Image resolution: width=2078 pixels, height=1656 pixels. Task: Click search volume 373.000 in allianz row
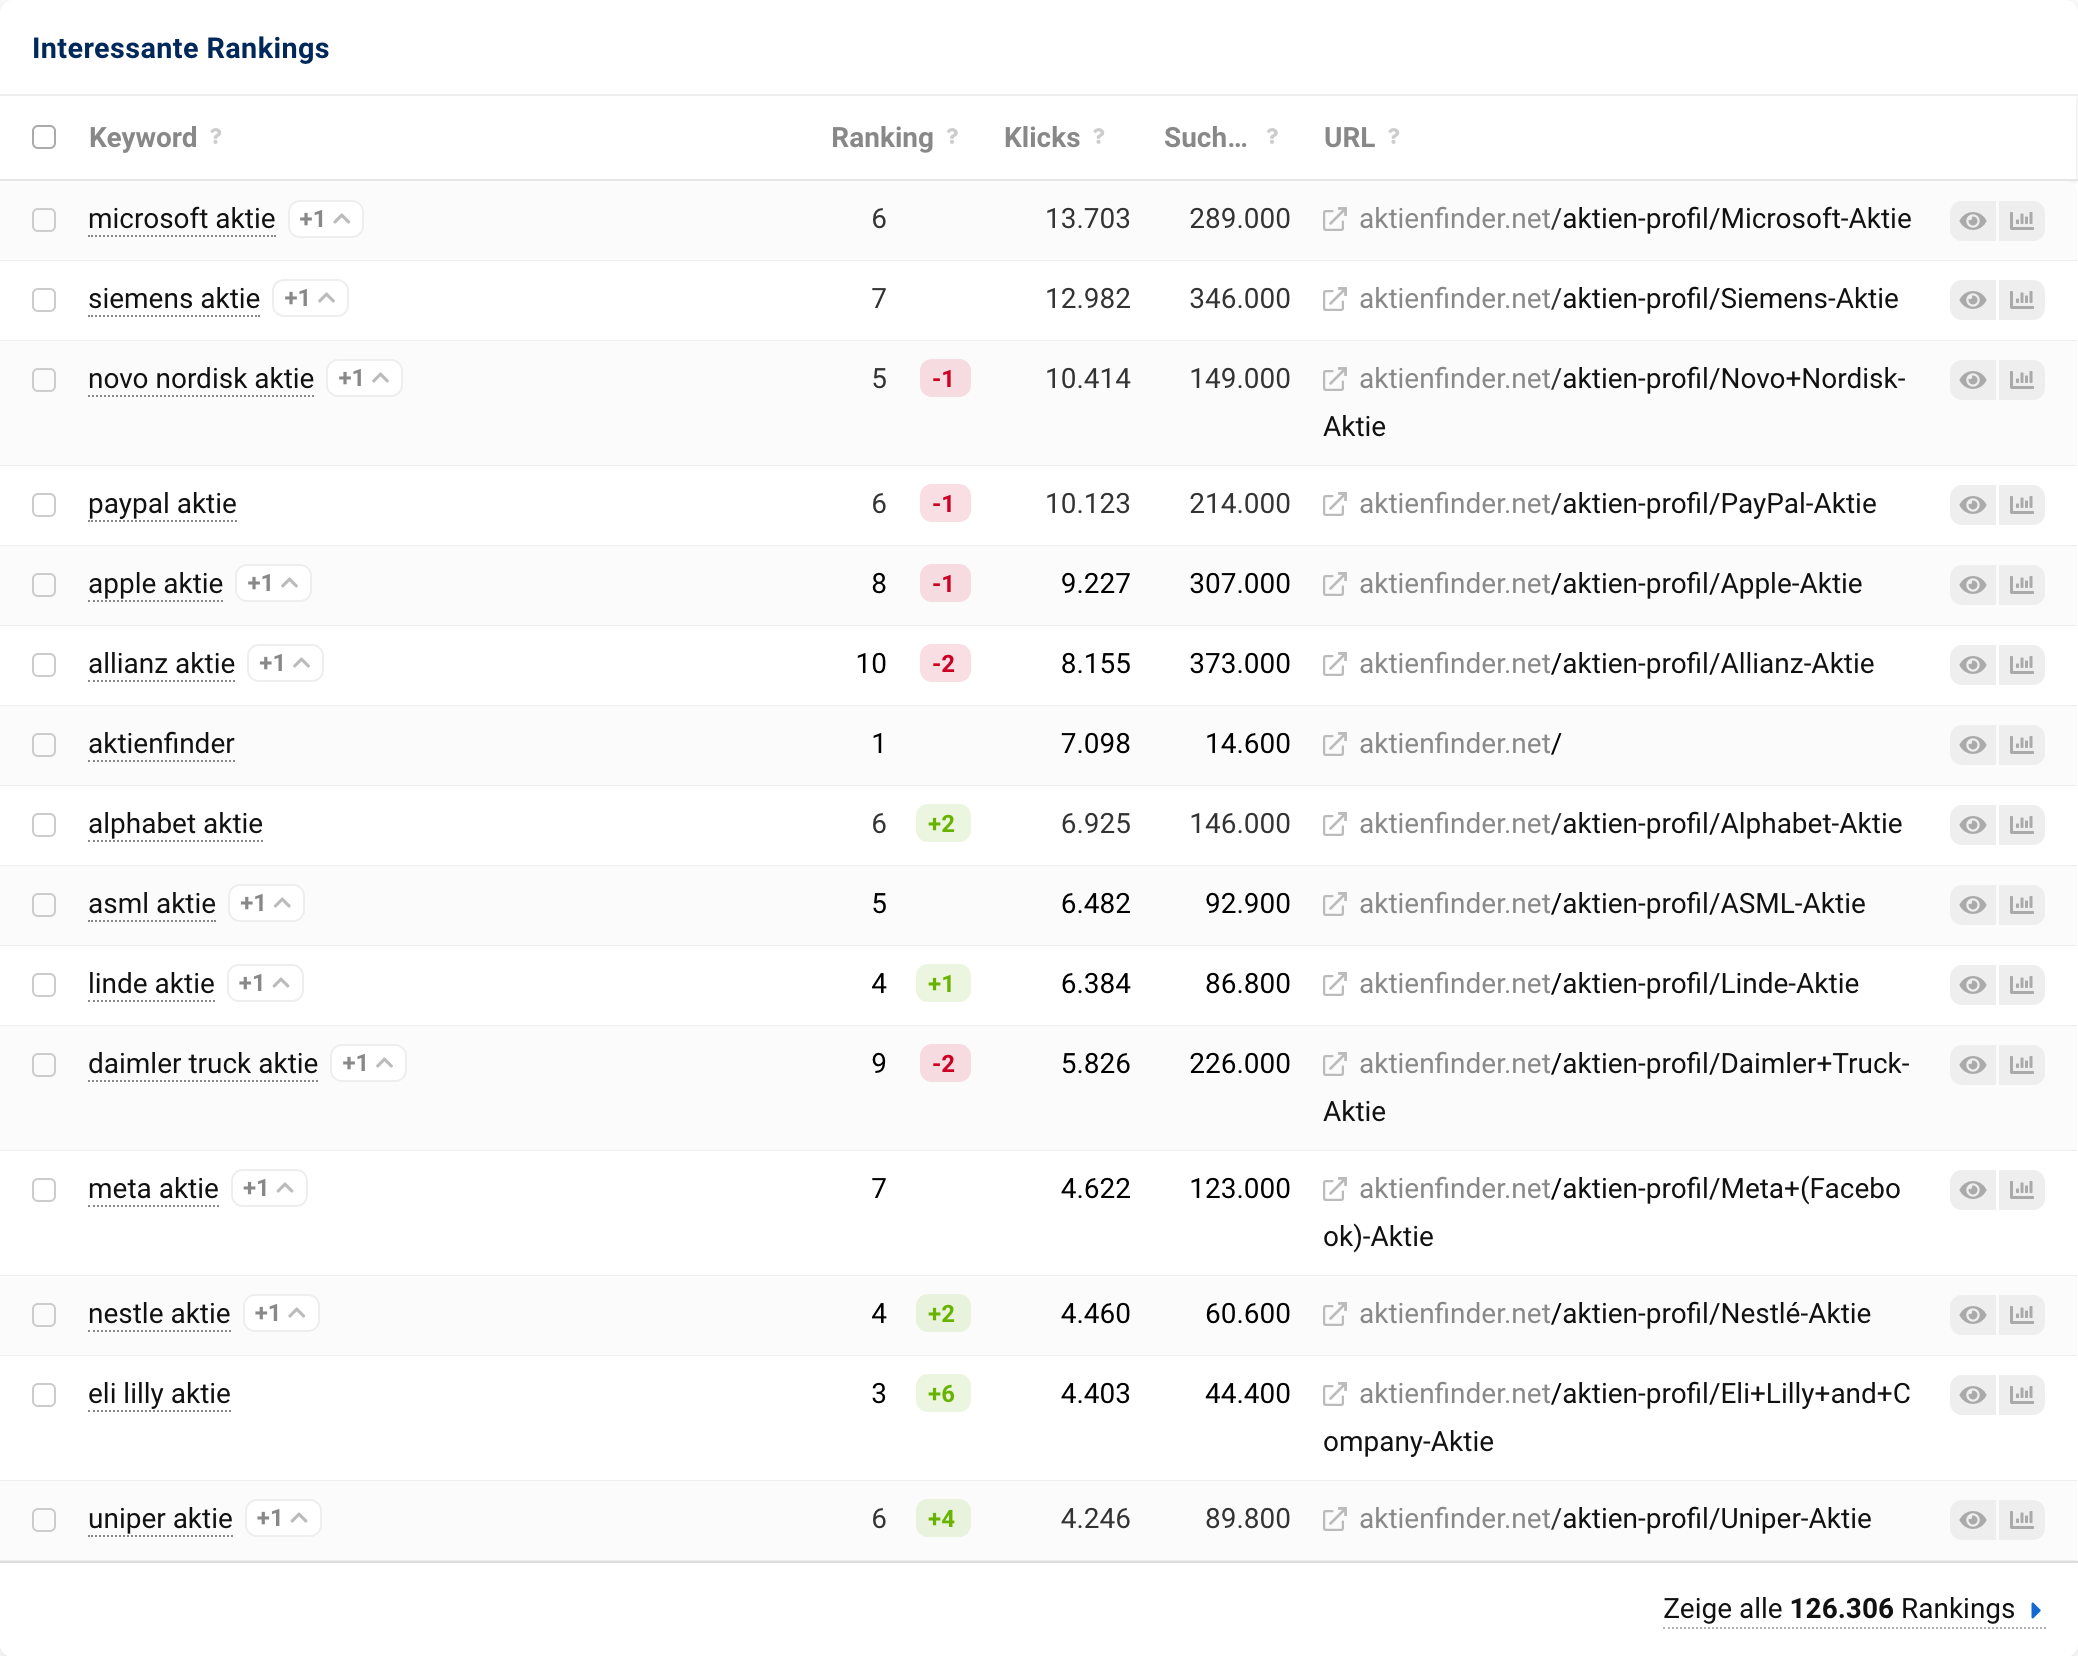coord(1239,663)
